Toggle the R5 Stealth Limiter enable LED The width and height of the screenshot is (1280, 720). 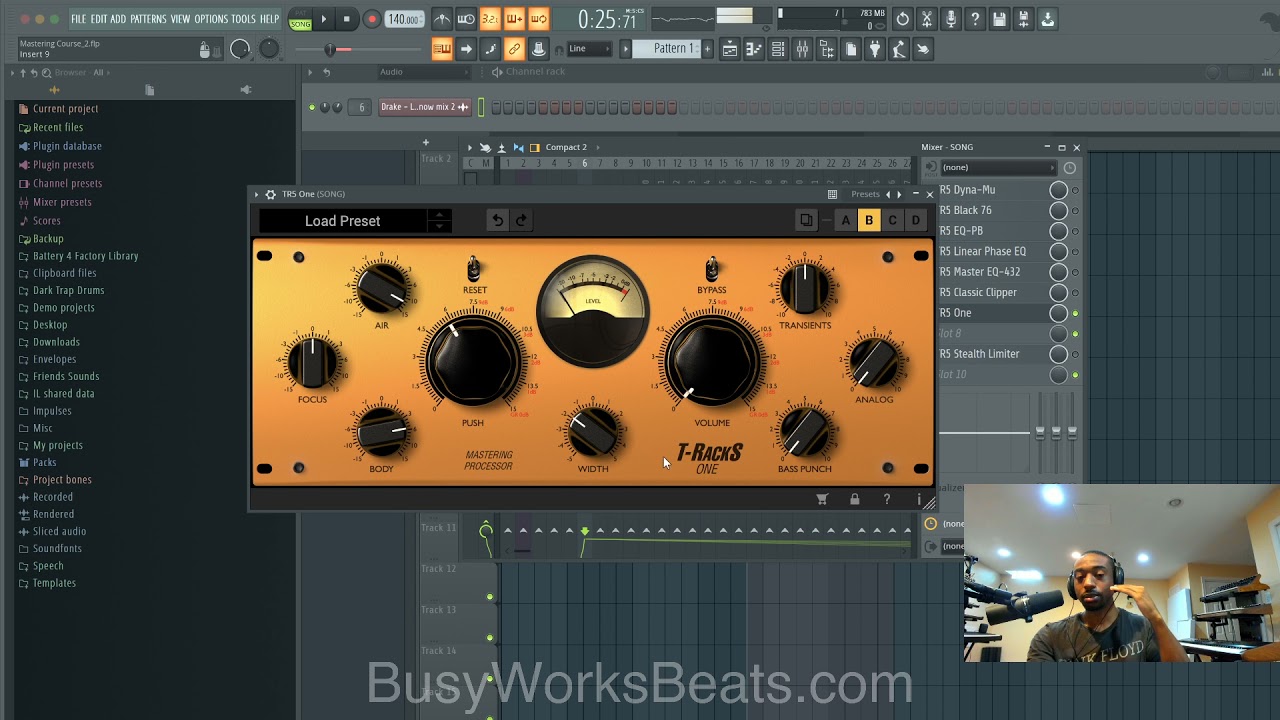[1075, 354]
